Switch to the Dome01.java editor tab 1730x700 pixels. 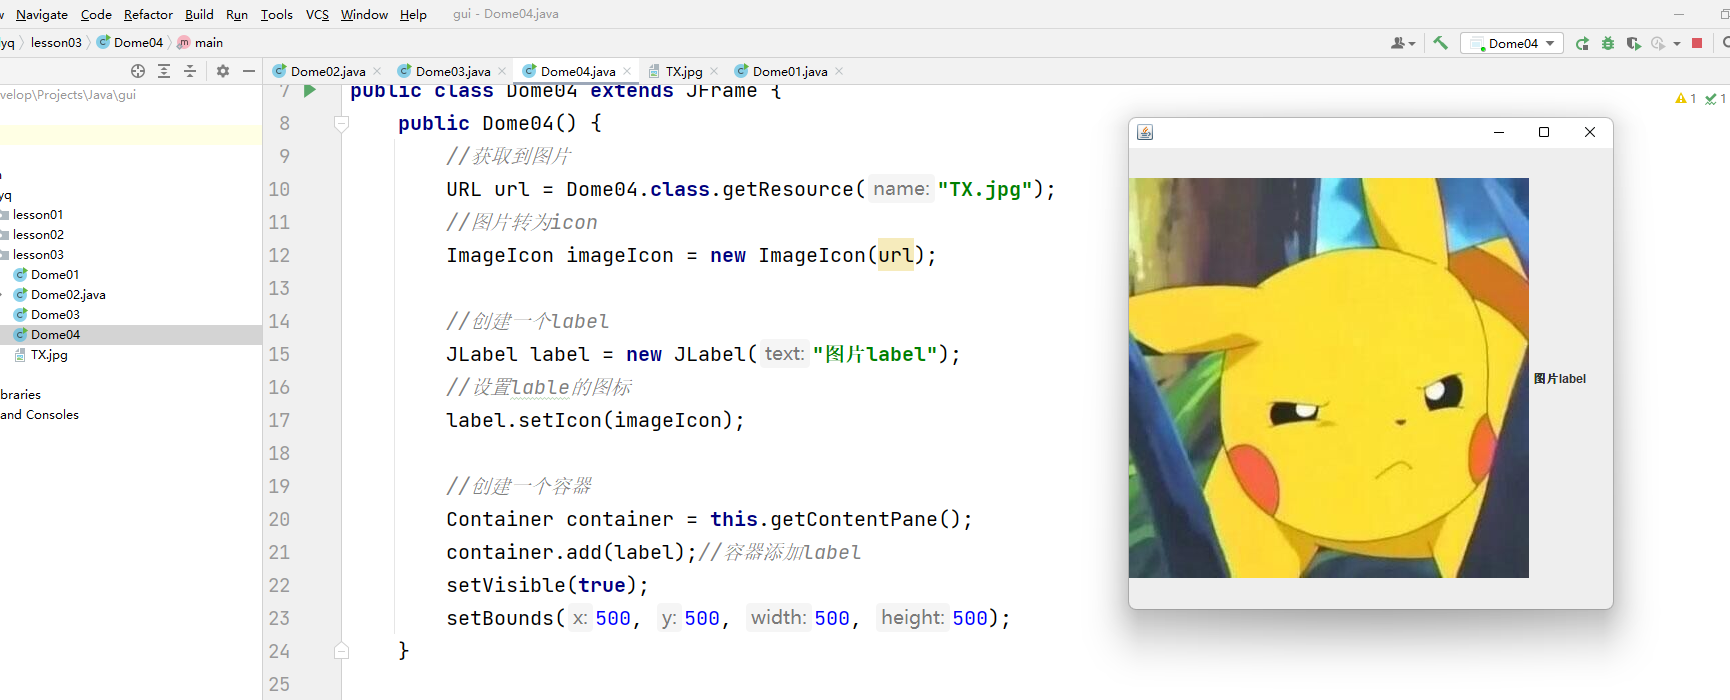(790, 71)
